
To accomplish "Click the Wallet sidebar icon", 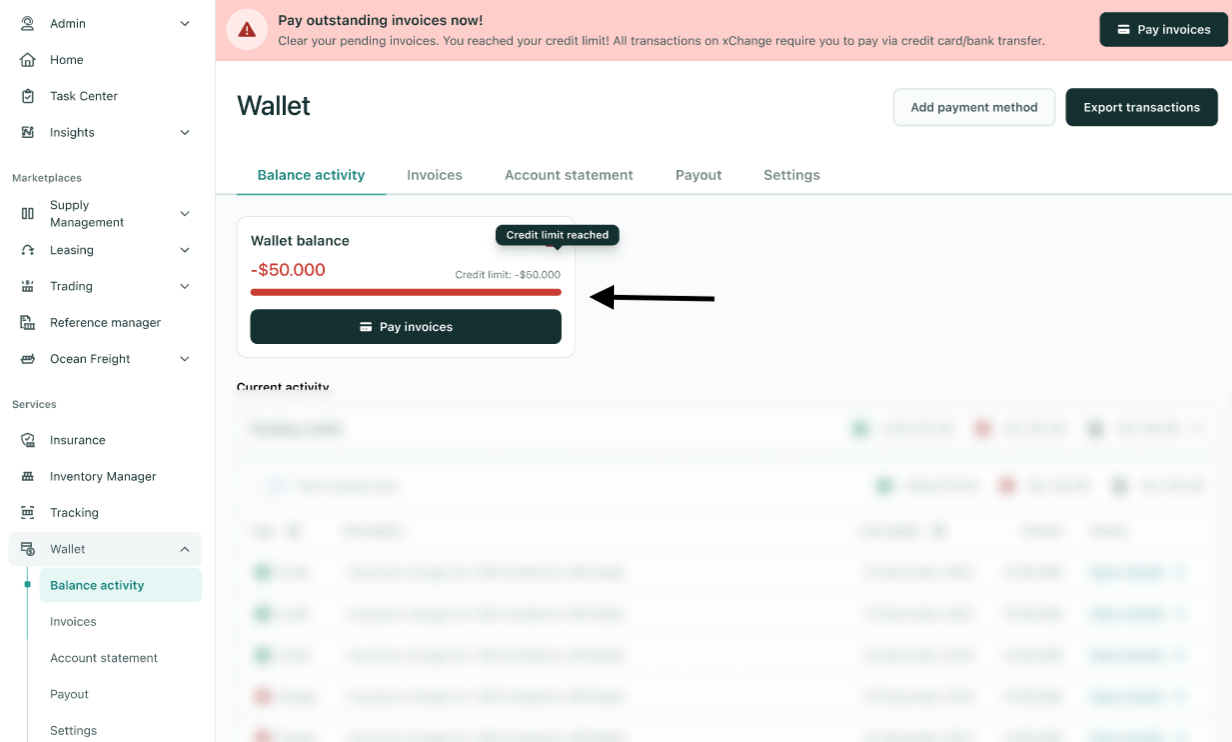I will (x=29, y=548).
